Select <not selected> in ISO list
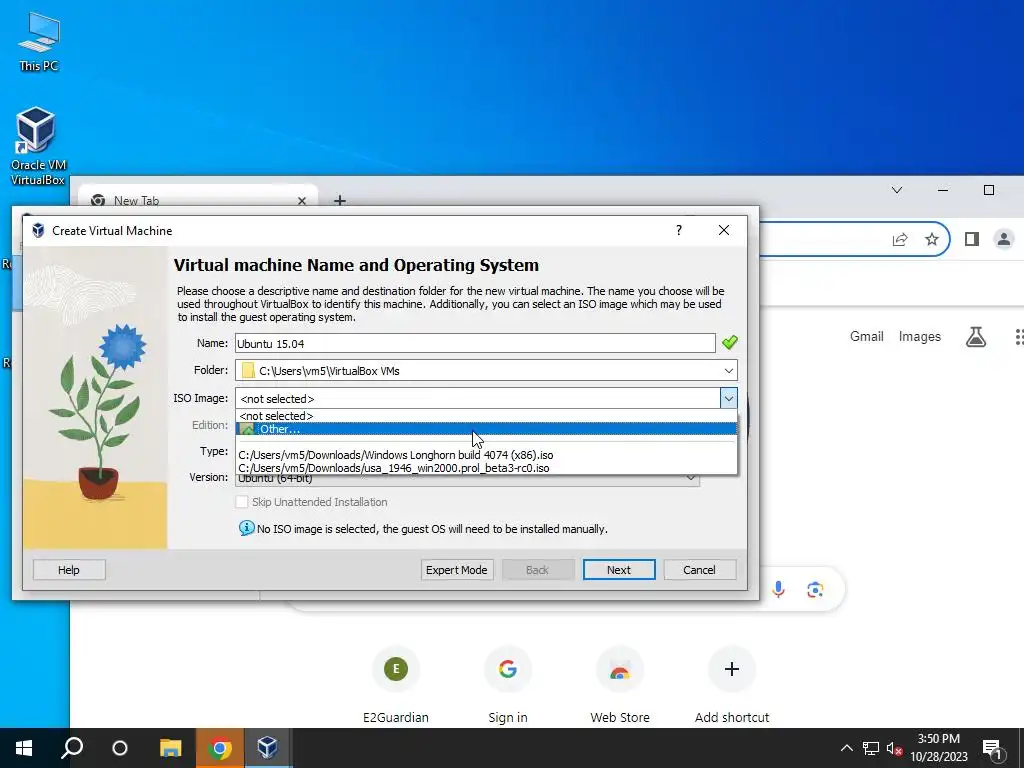The image size is (1024, 768). tap(486, 416)
